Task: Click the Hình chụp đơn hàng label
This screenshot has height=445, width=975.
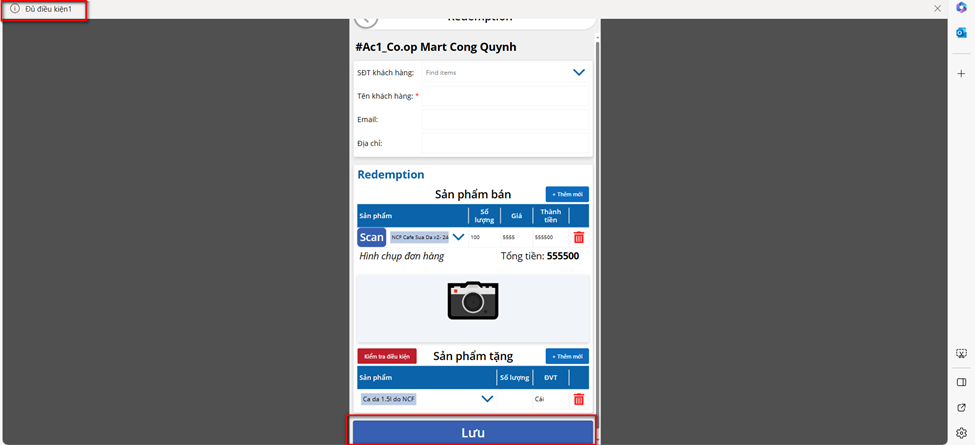Action: coord(402,255)
